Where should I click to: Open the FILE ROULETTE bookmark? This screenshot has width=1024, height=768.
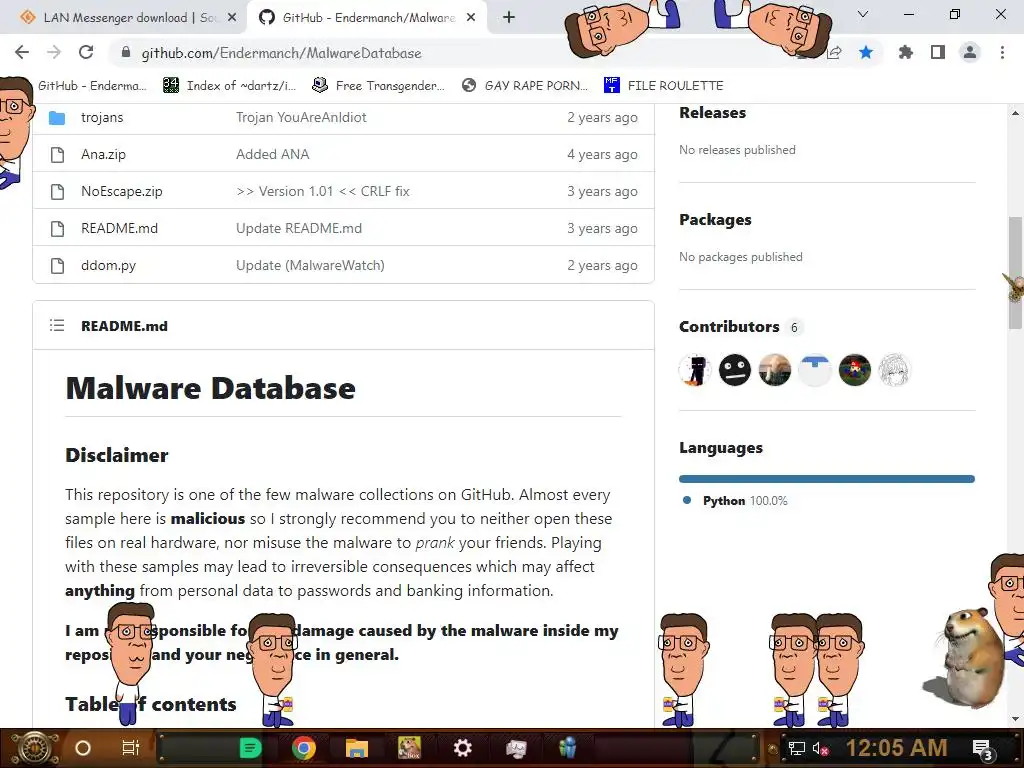[x=664, y=85]
